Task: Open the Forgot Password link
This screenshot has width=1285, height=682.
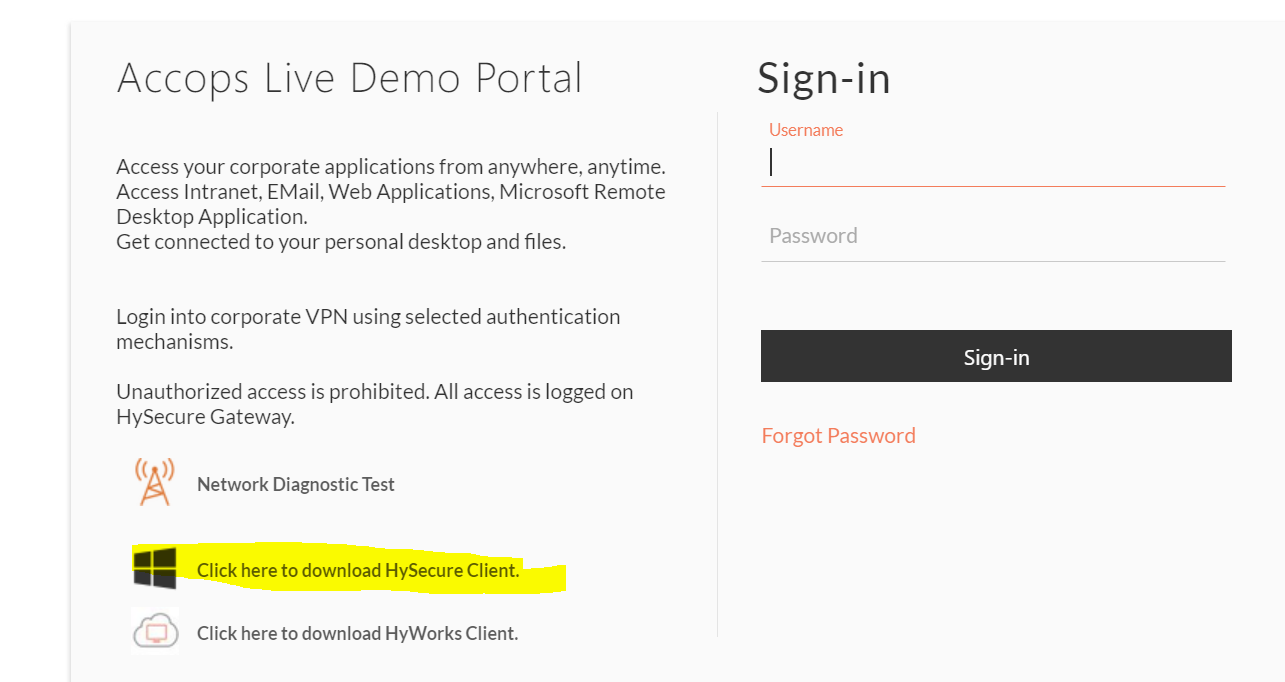Action: point(838,435)
